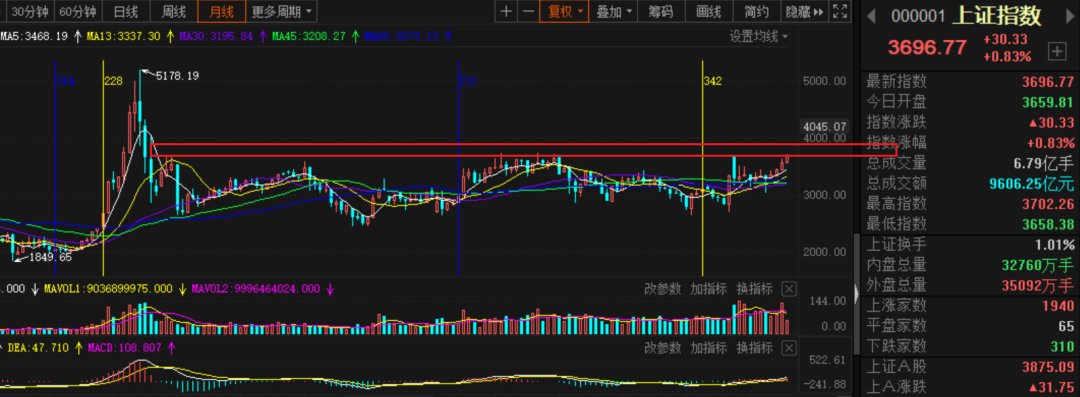The image size is (1080, 397).
Task: Select the yellow vertical line labeled 342
Action: pos(702,168)
